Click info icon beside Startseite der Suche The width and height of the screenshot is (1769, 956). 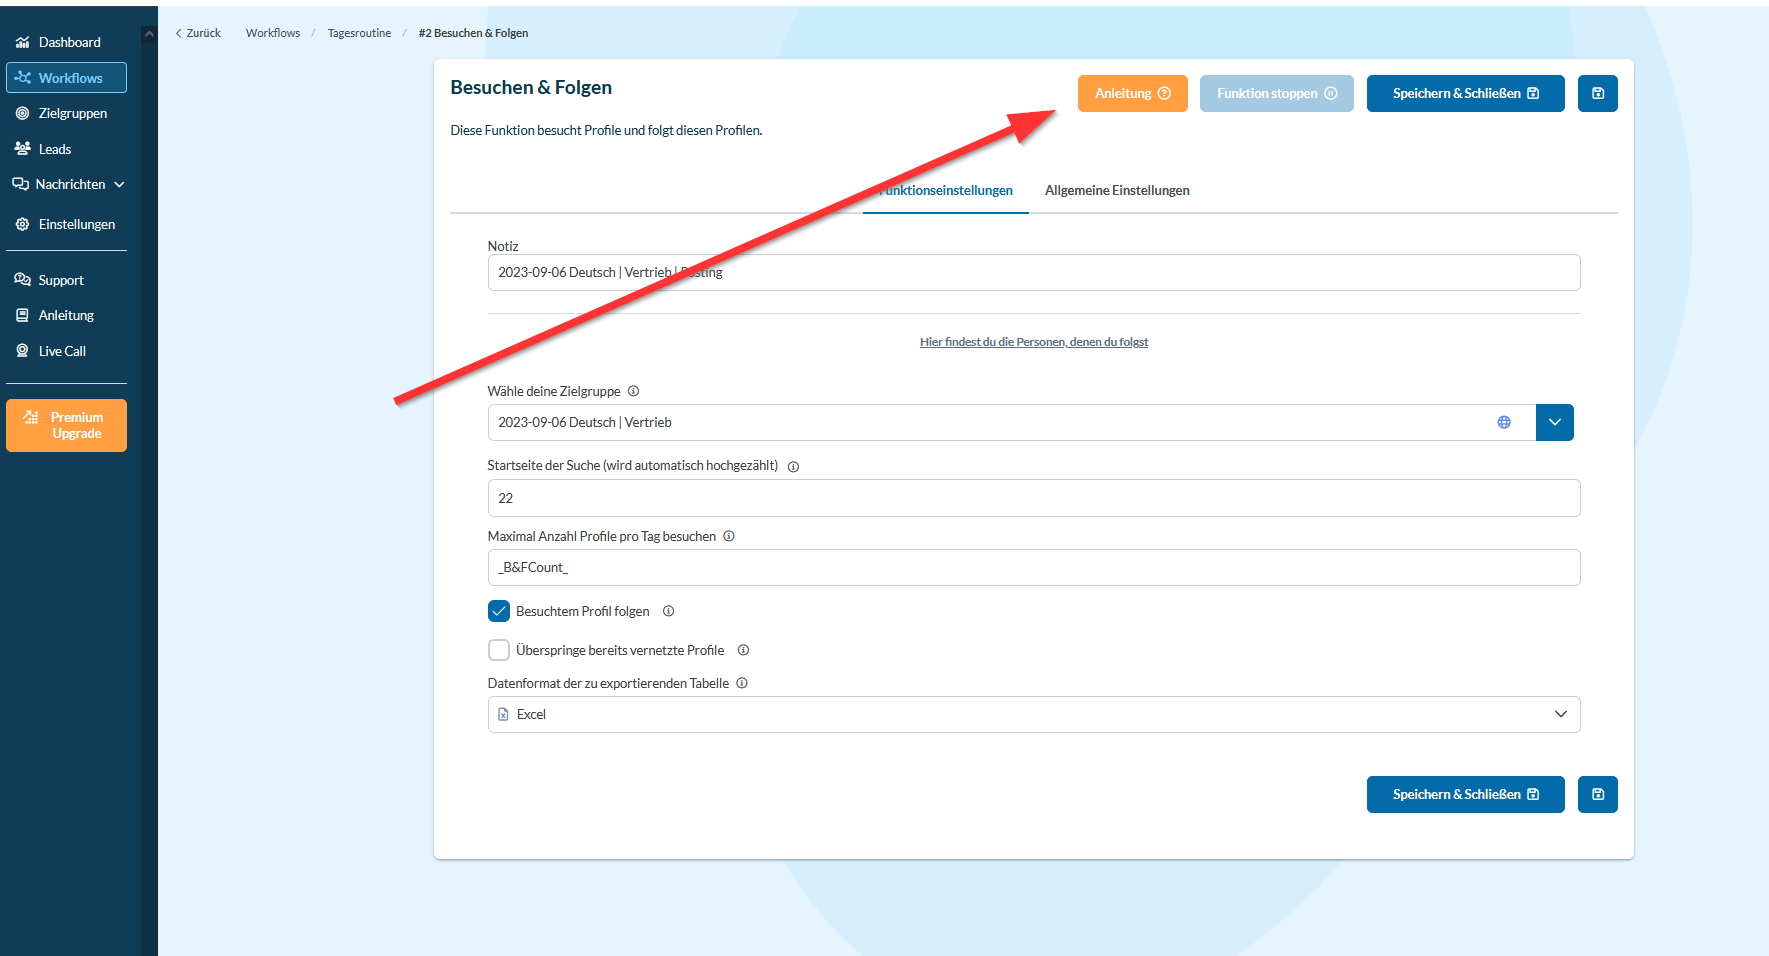point(793,467)
